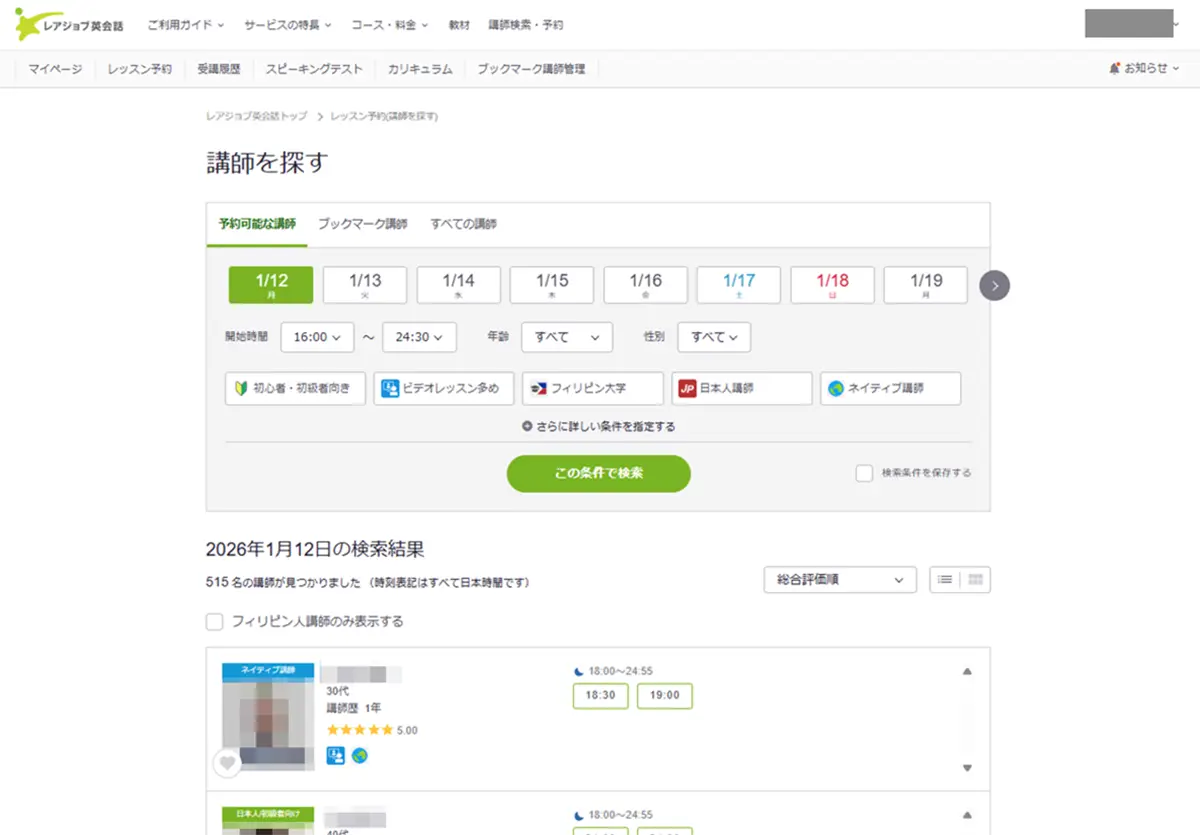Switch to grid view layout icon

click(x=975, y=580)
